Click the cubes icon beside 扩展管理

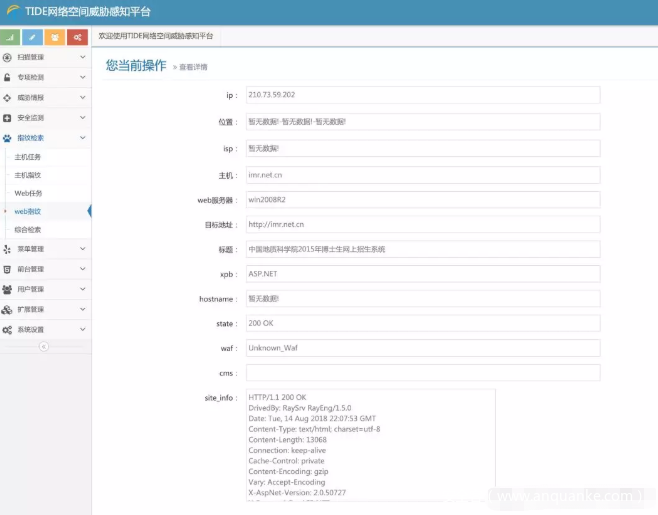[x=8, y=309]
